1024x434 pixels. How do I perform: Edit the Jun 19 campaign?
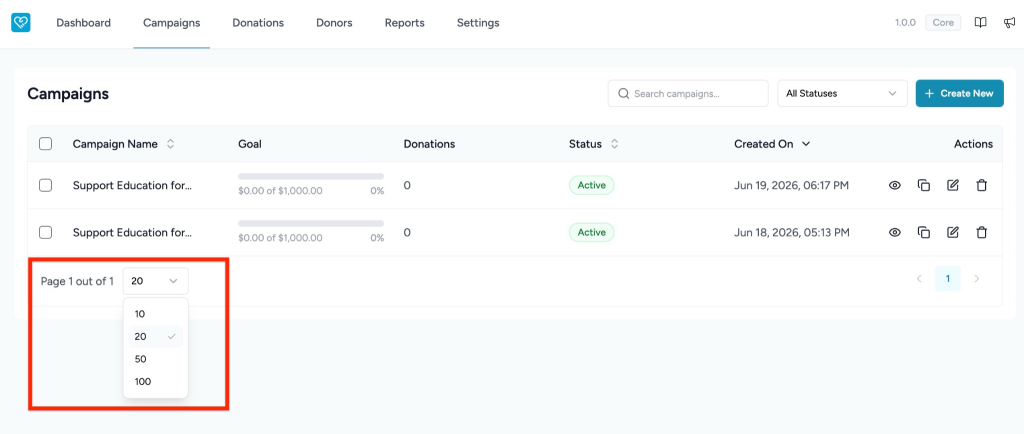click(x=953, y=185)
